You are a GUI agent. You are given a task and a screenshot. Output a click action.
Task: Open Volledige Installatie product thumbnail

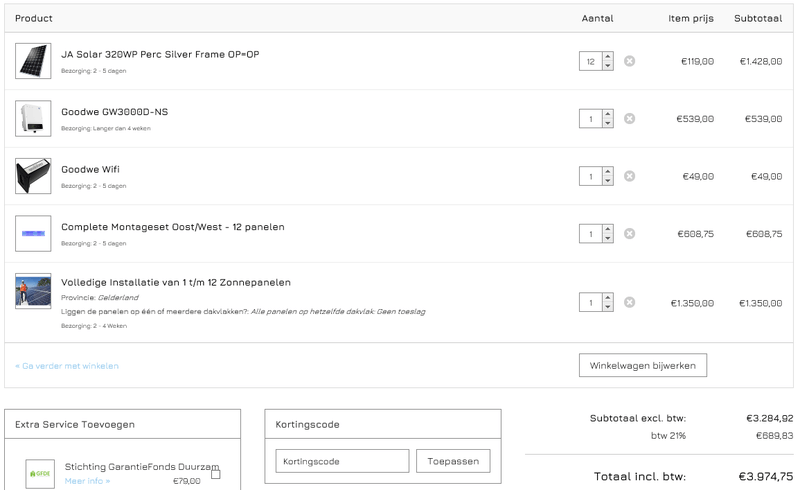tap(33, 291)
